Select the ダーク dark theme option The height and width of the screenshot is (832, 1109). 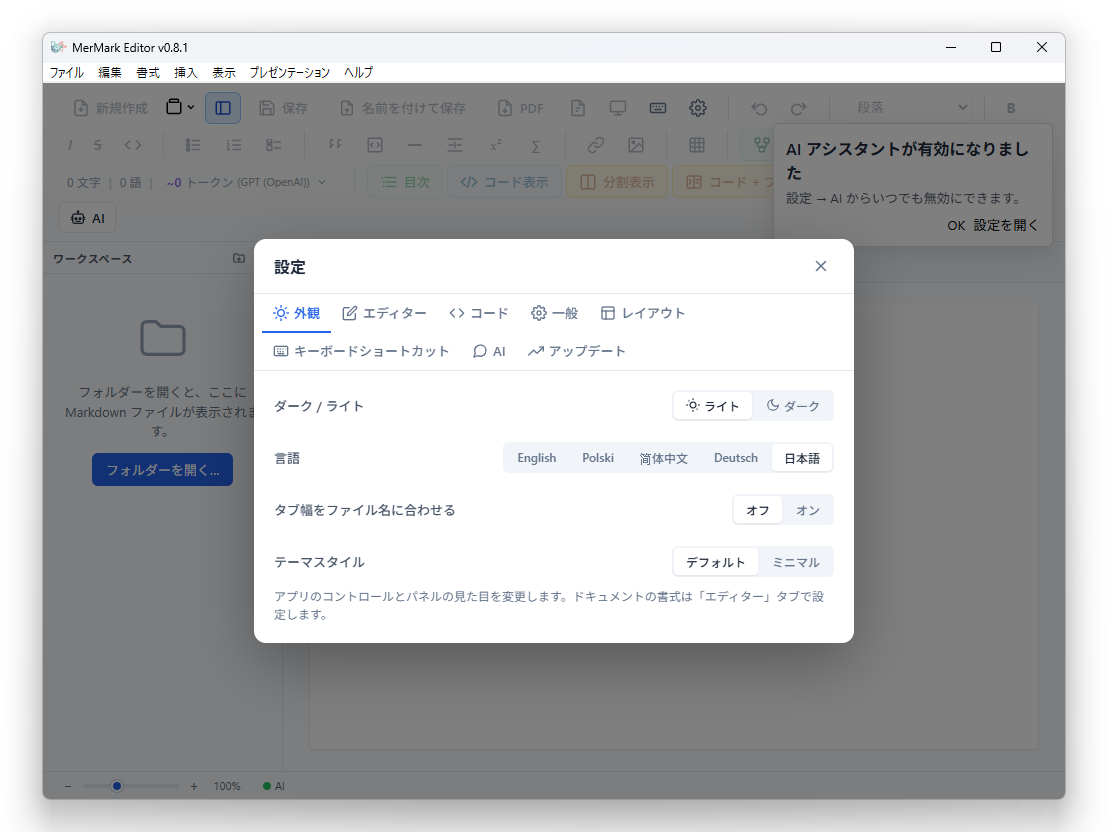(x=793, y=405)
